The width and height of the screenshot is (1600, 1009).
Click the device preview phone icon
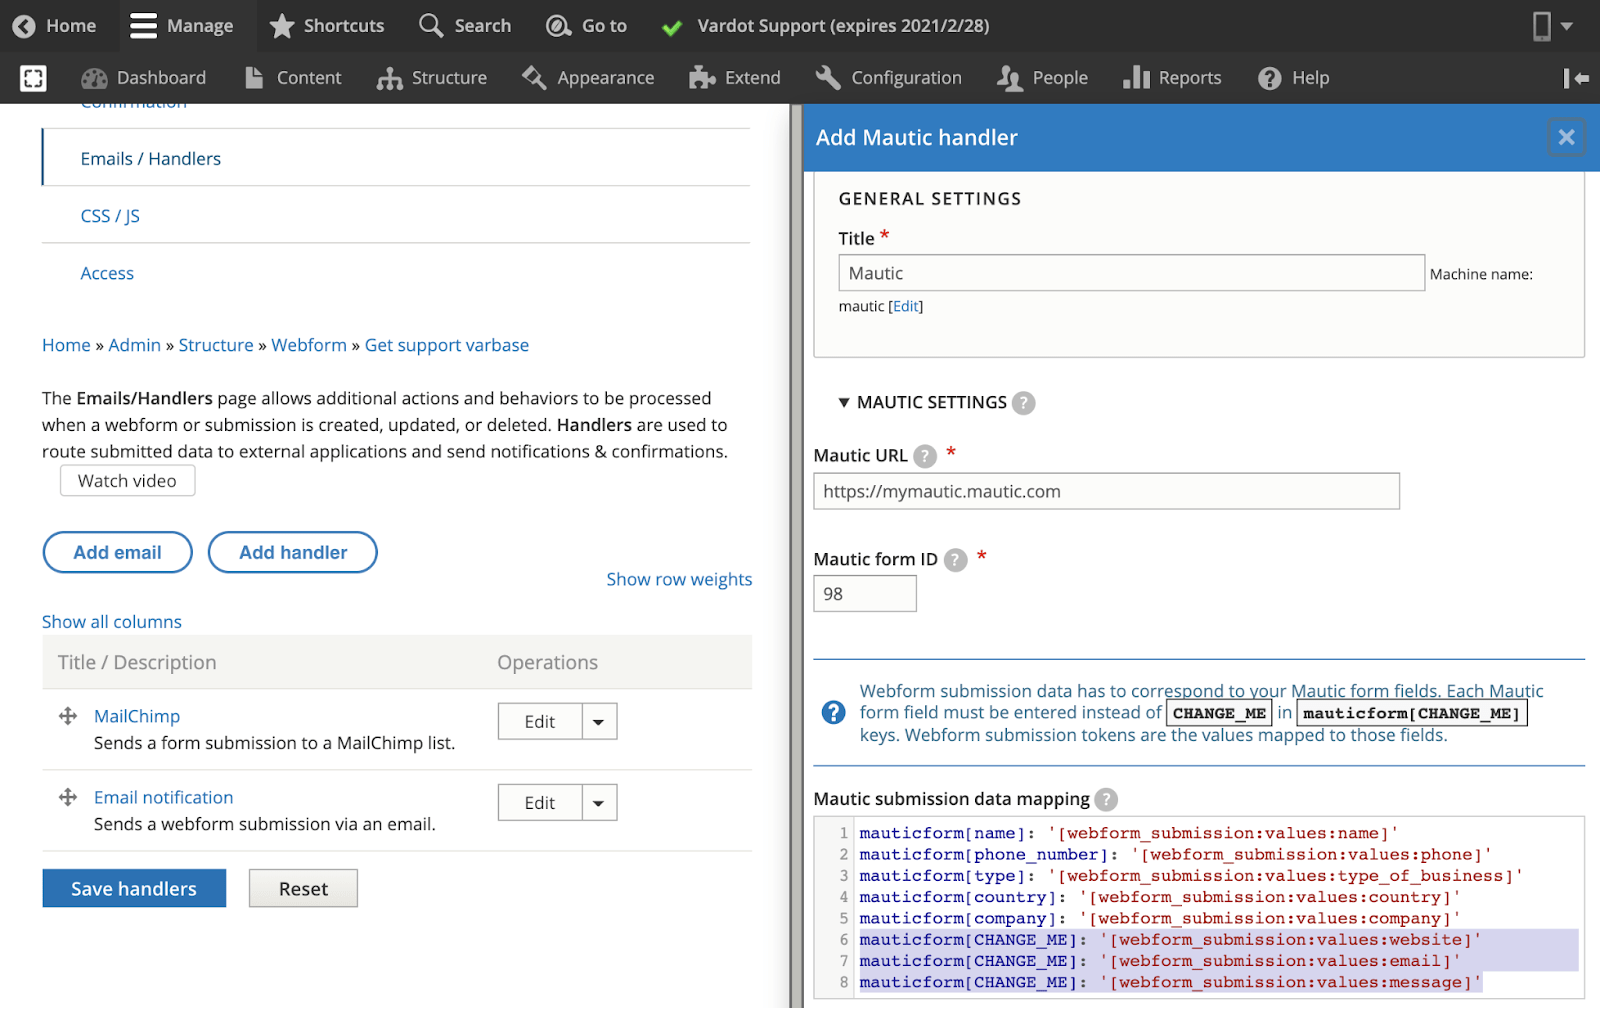(1542, 26)
